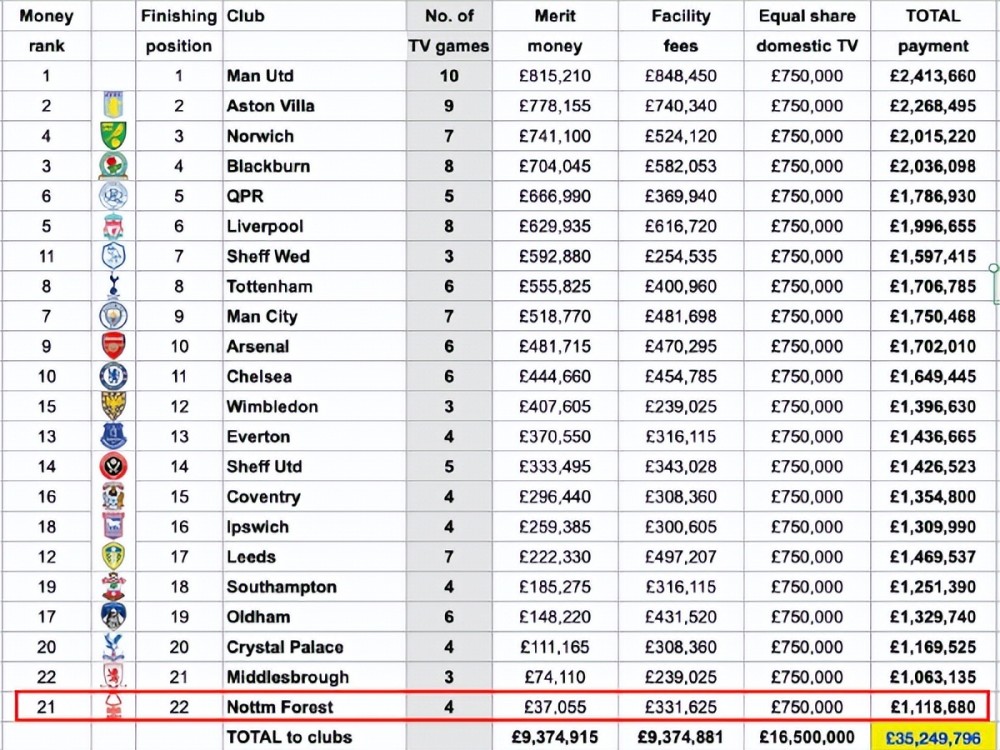Viewport: 1000px width, 750px height.
Task: Click the Facility fees column header
Action: [x=680, y=31]
